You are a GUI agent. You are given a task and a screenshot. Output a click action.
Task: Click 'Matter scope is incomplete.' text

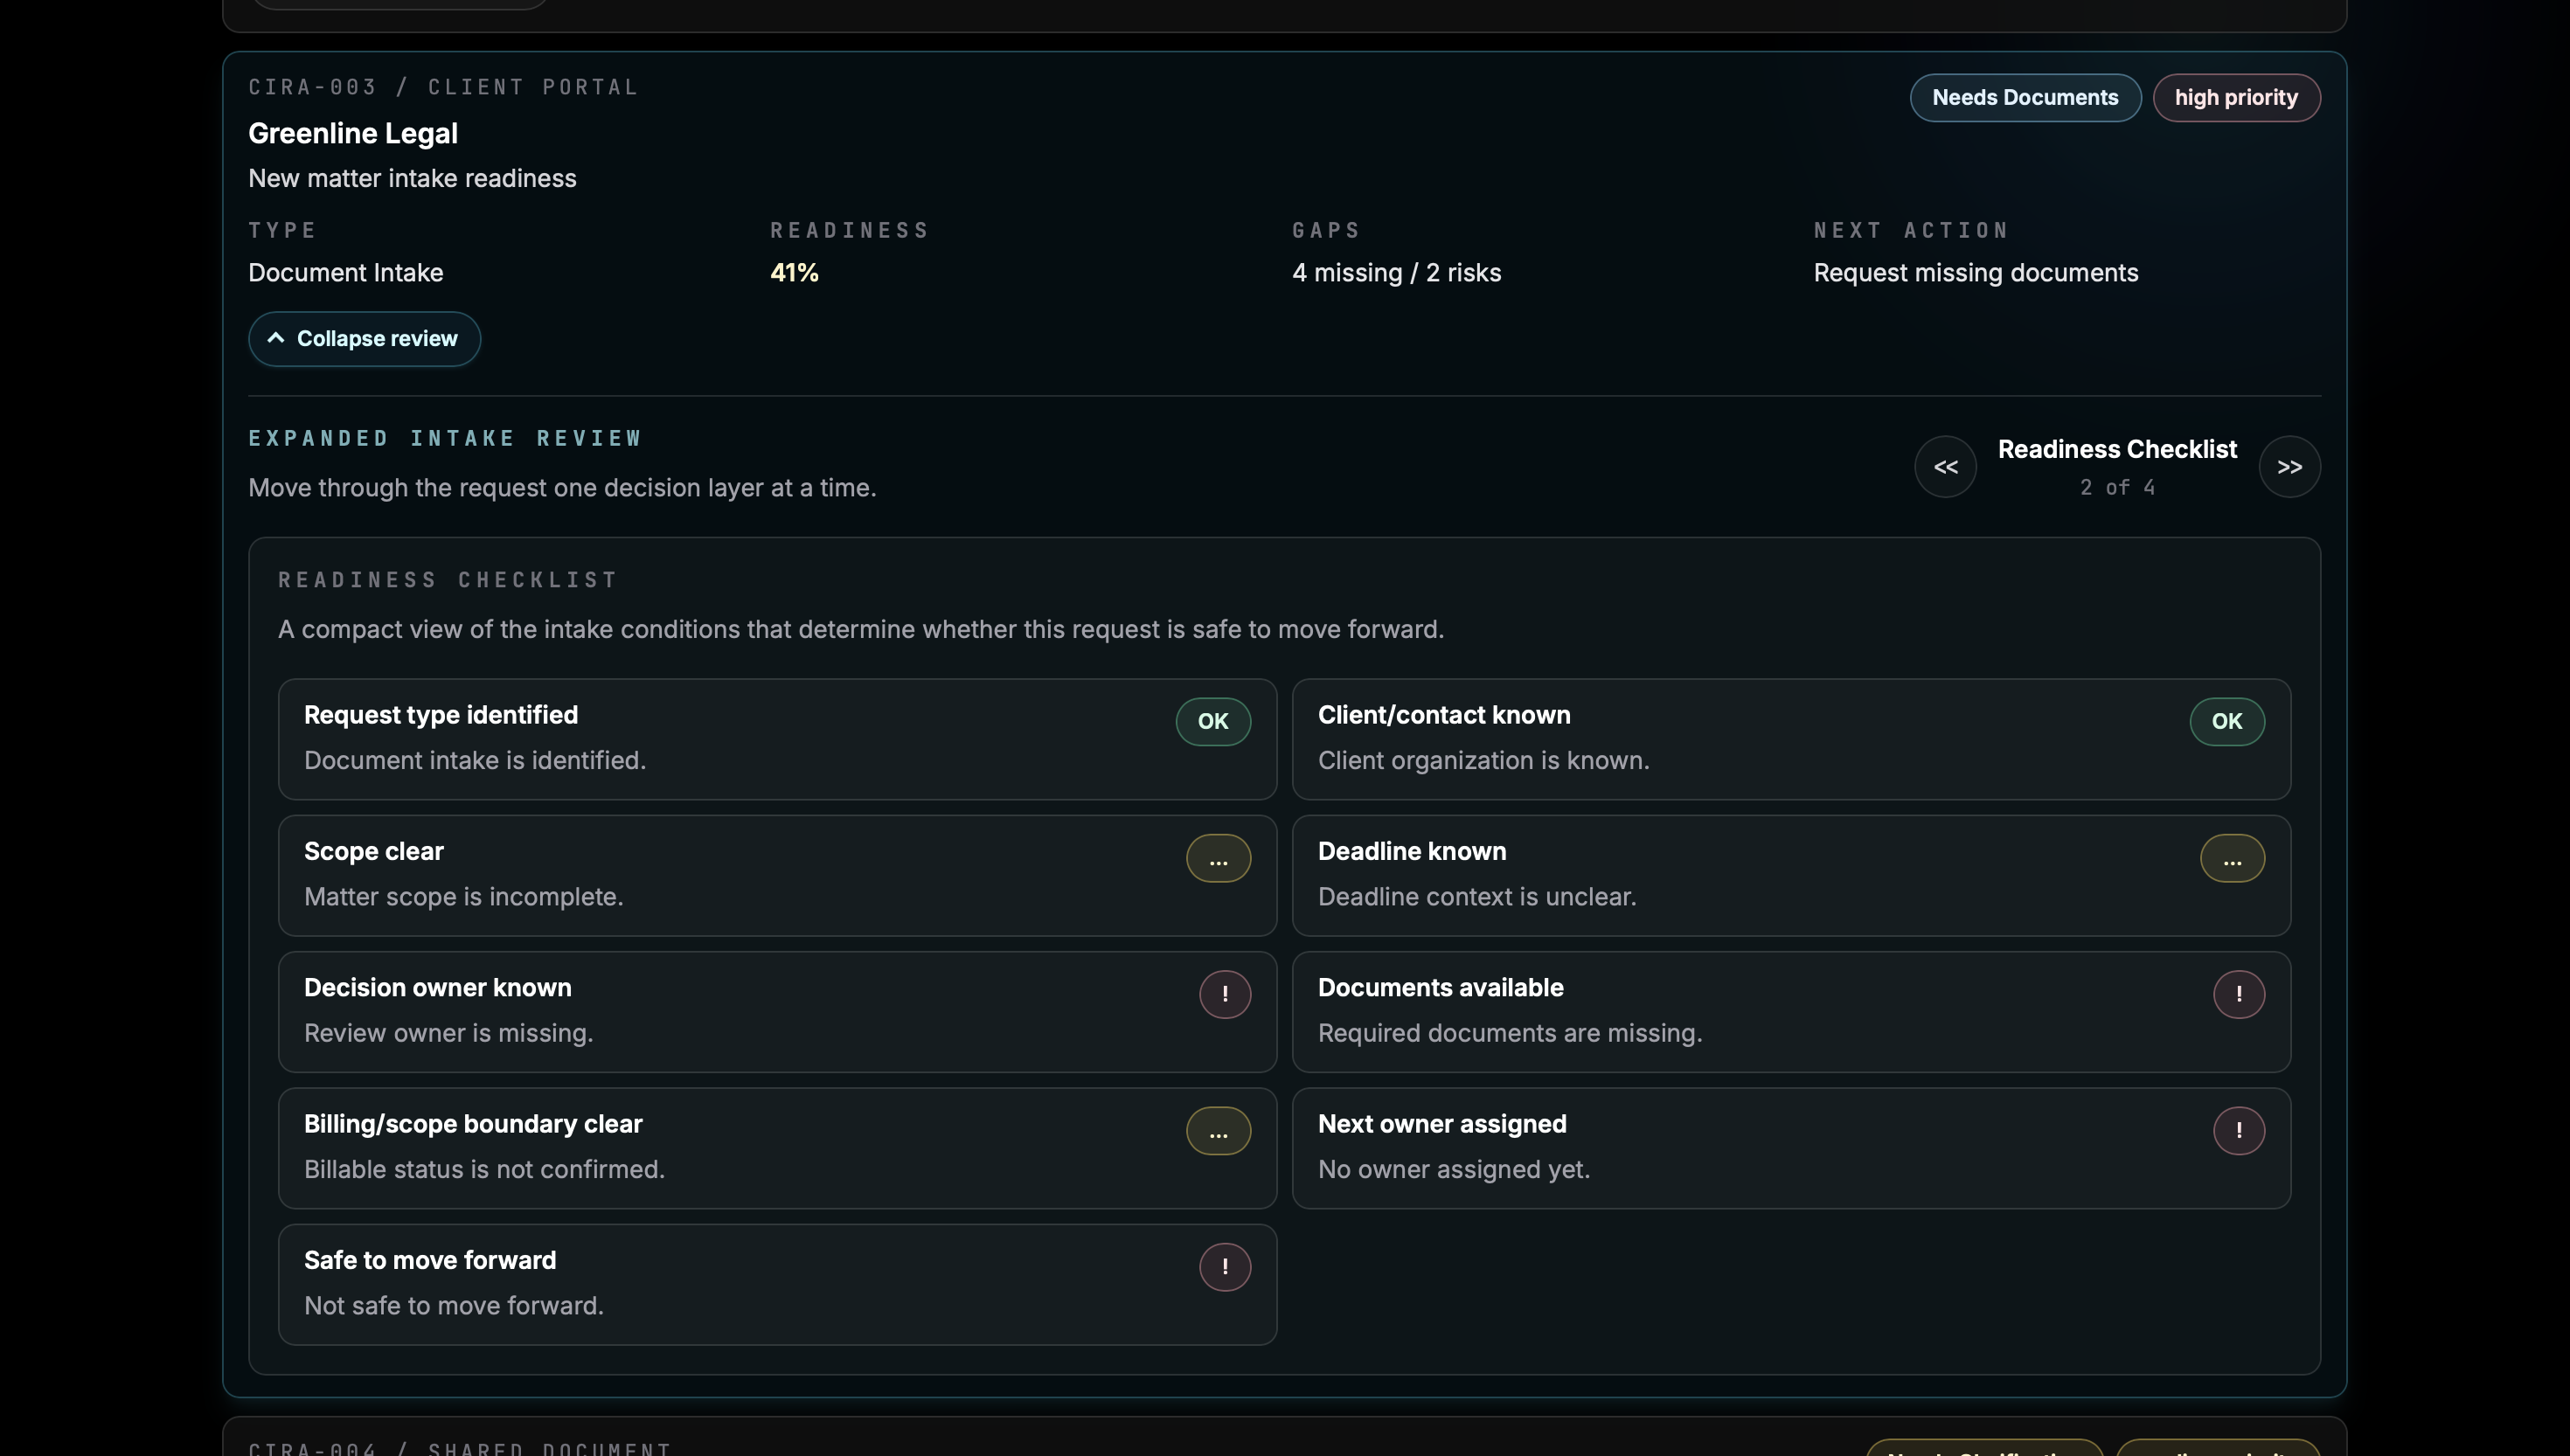point(464,897)
